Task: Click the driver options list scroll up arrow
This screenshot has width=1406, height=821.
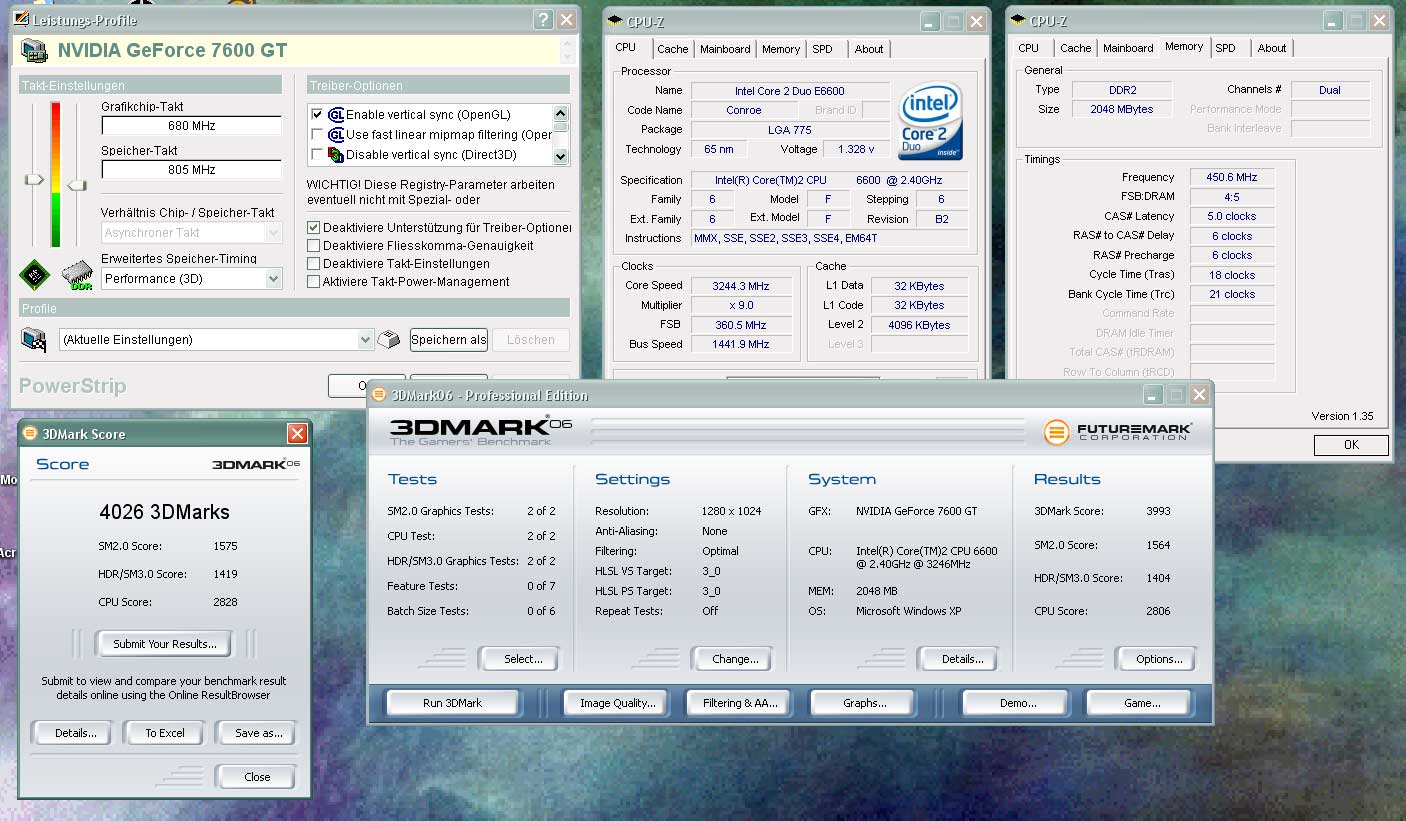Action: 560,114
